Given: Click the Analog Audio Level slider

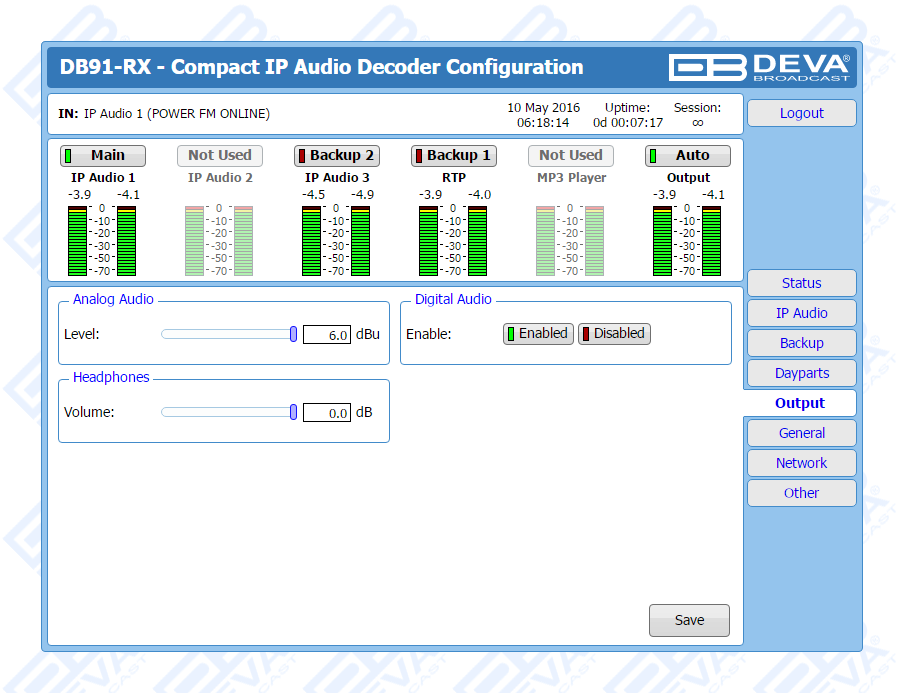Looking at the screenshot, I should [x=229, y=334].
